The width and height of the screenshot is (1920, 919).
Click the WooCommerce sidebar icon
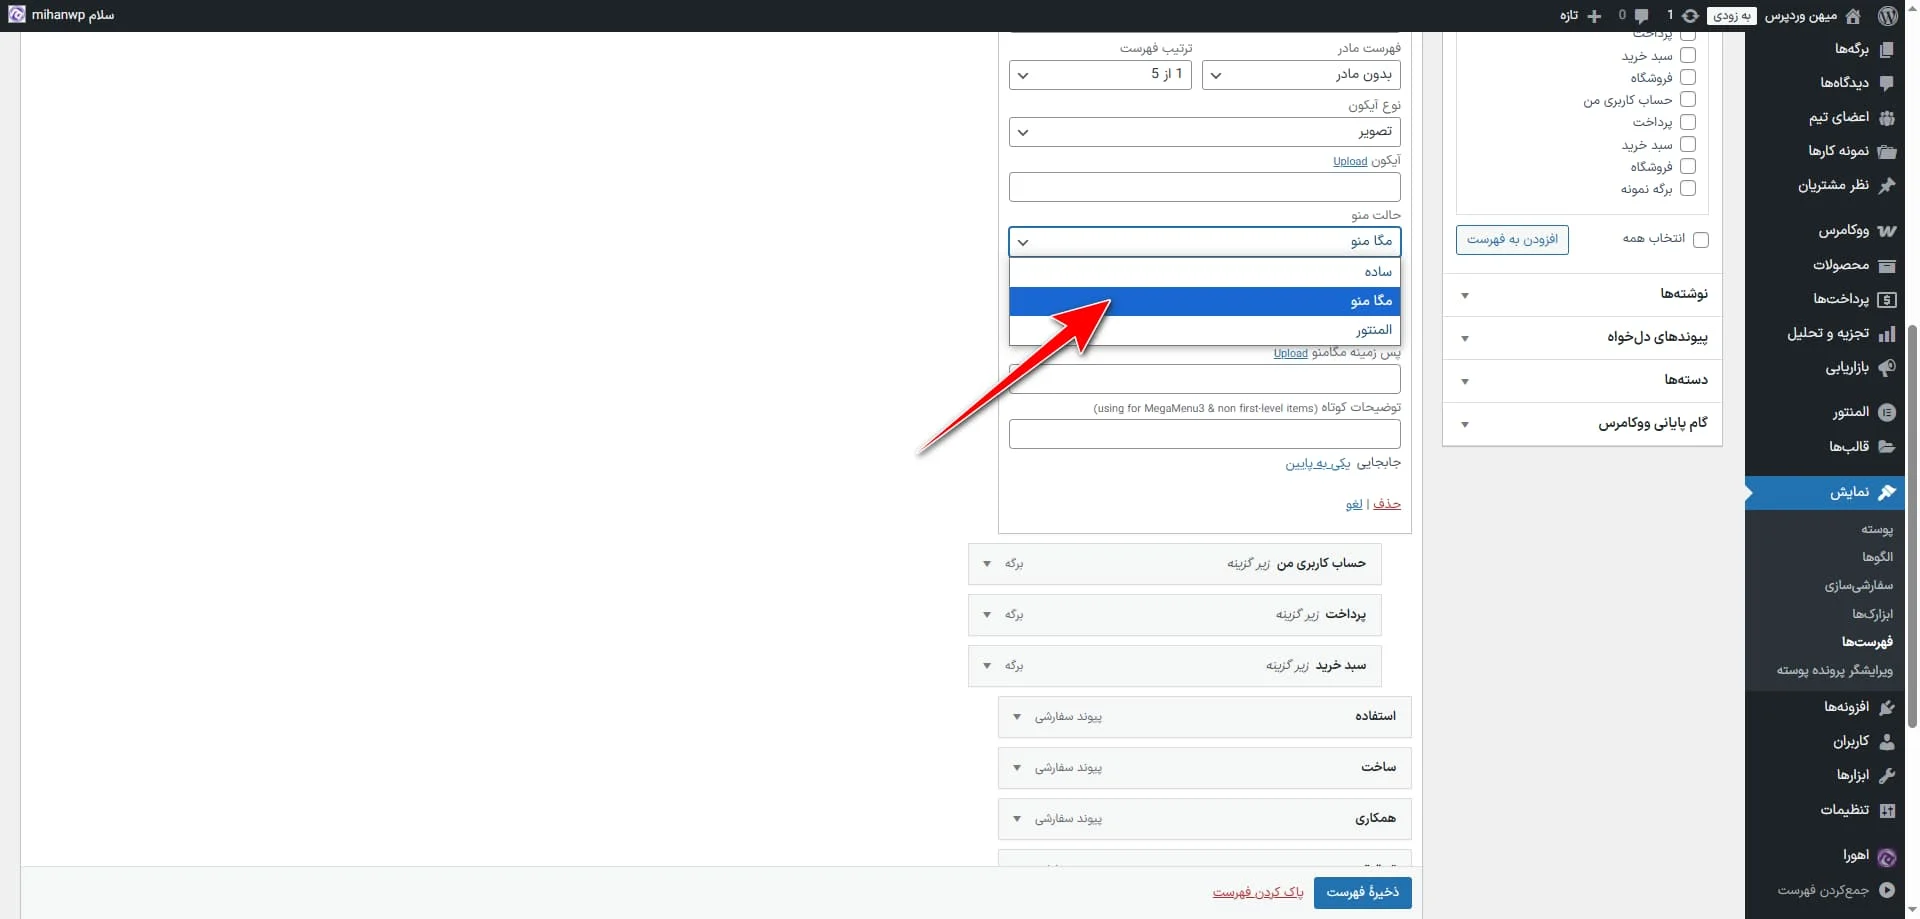click(1887, 231)
